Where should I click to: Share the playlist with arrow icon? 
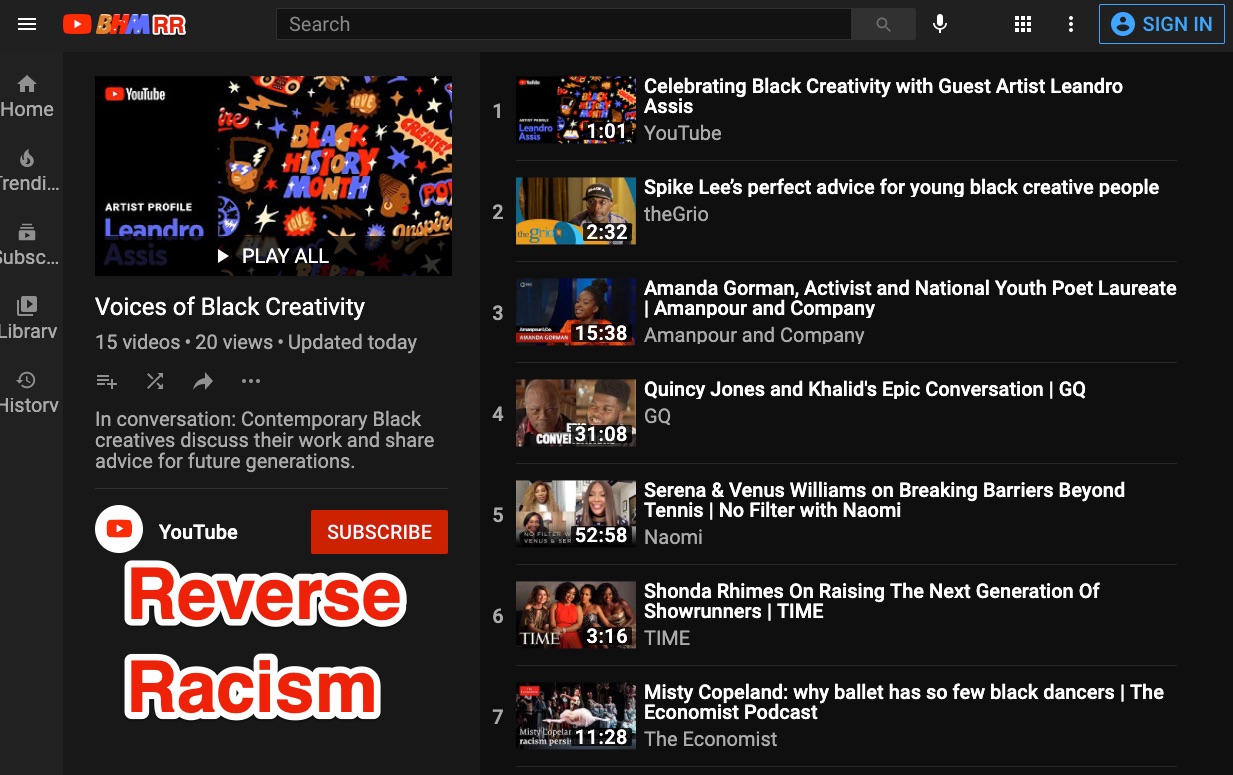coord(203,381)
